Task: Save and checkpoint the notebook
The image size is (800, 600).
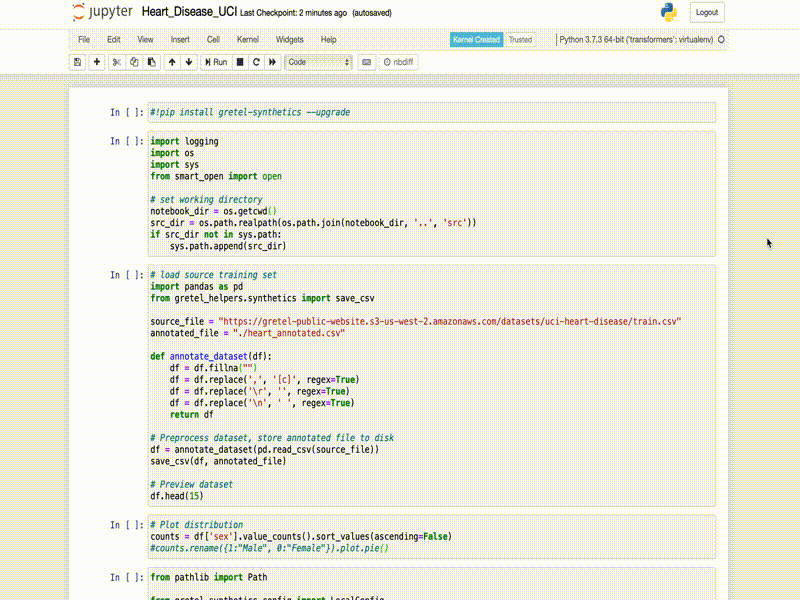Action: (78, 62)
